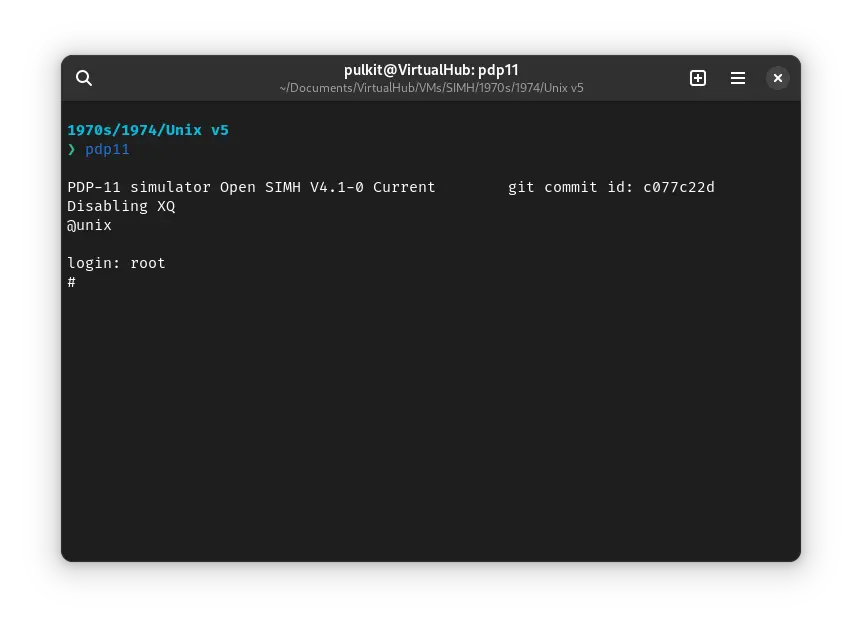
Task: Click the blue arrow prompt symbol
Action: point(71,149)
